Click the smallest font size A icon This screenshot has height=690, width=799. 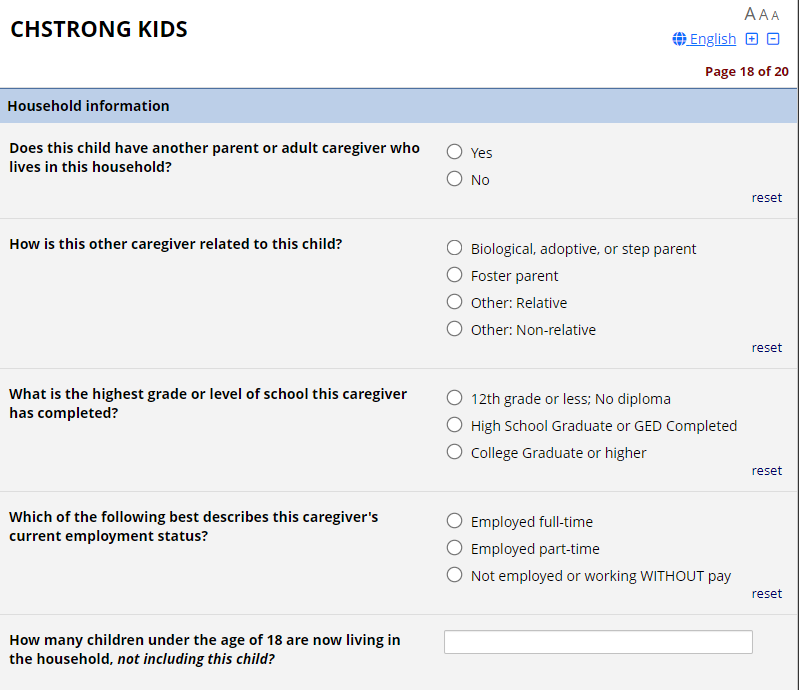[774, 16]
